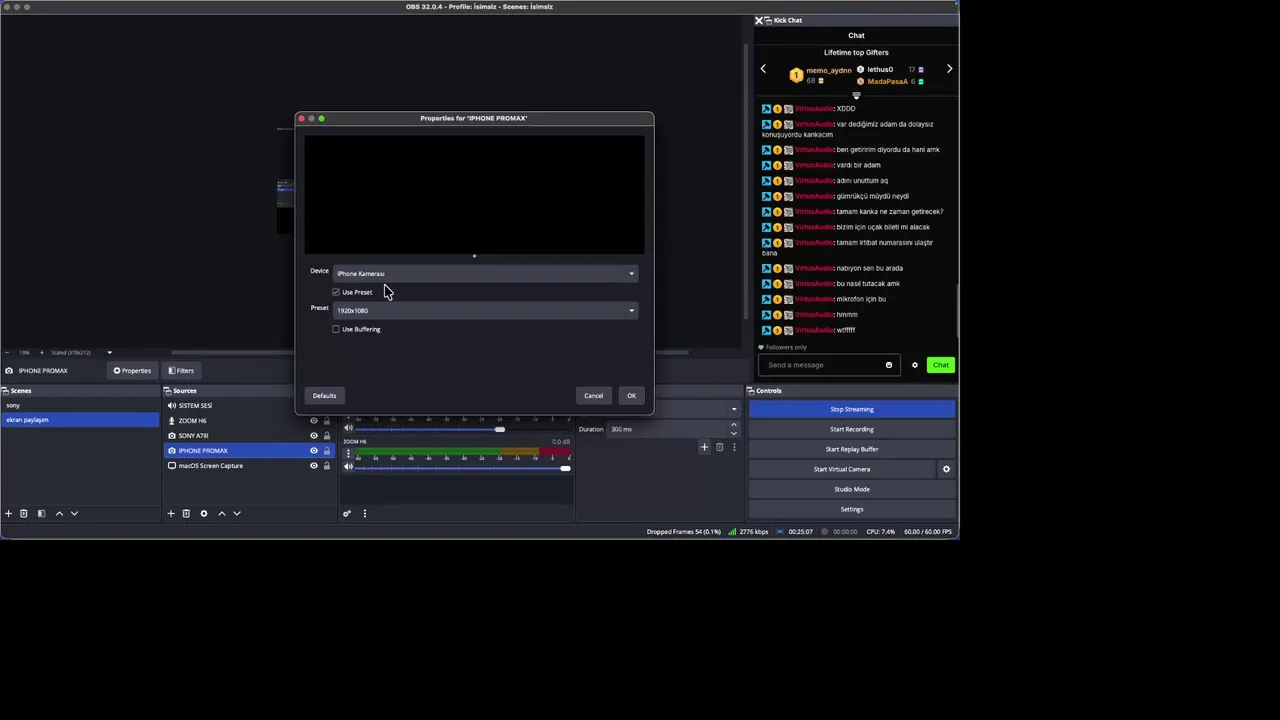
Task: Close Kick Chat dock with X icon
Action: point(759,20)
